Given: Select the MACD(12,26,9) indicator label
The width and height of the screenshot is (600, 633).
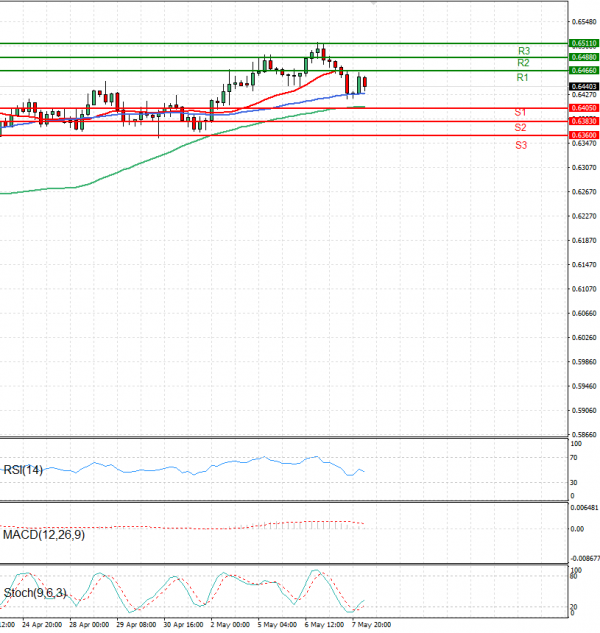Looking at the screenshot, I should tap(43, 535).
